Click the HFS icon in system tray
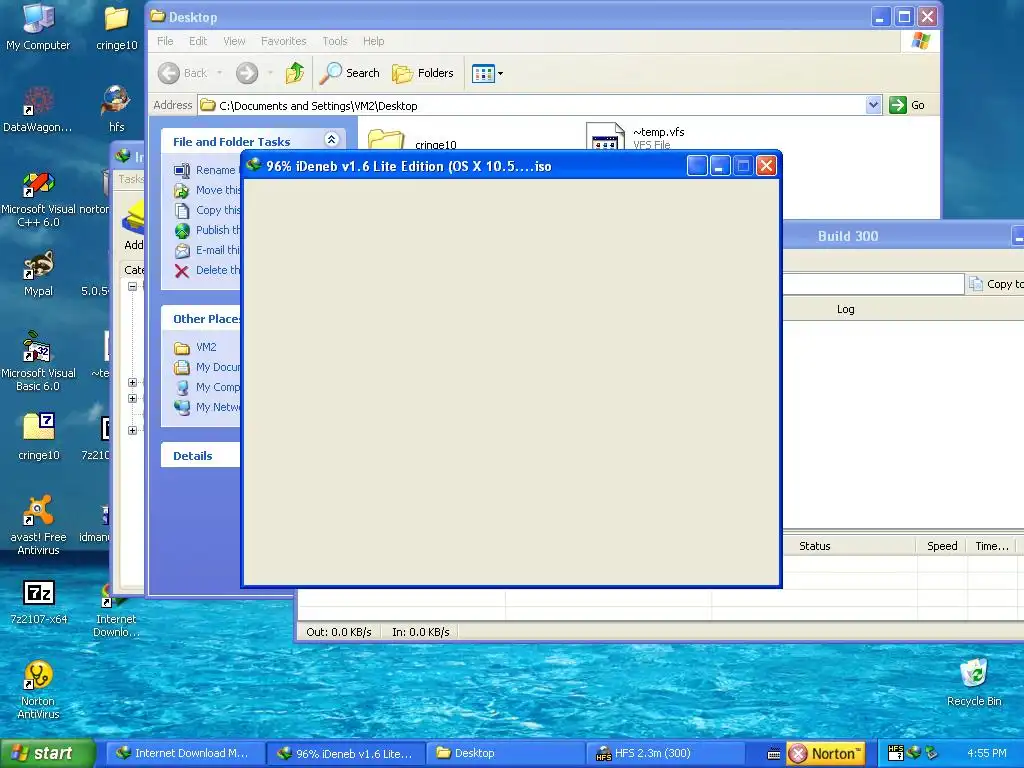Viewport: 1024px width, 768px height. click(895, 753)
